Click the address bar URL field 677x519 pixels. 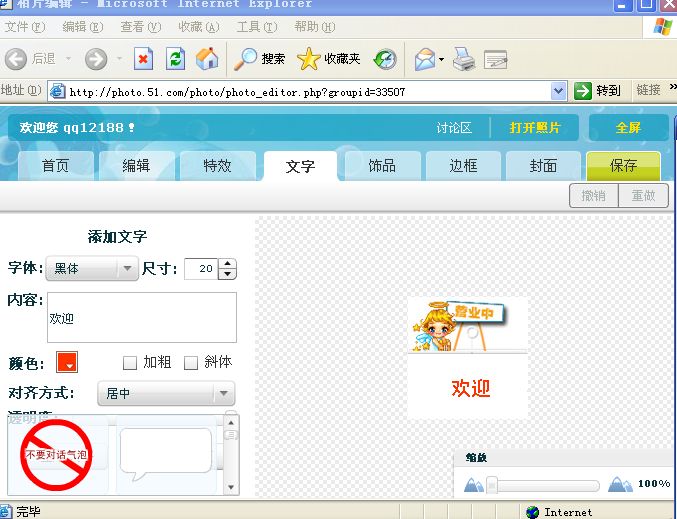click(309, 92)
